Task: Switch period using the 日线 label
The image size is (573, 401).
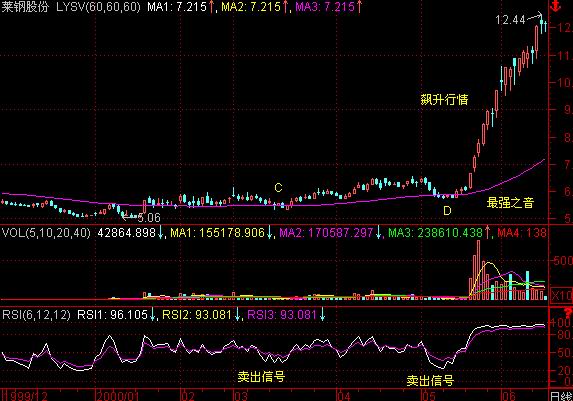Action: pos(561,396)
